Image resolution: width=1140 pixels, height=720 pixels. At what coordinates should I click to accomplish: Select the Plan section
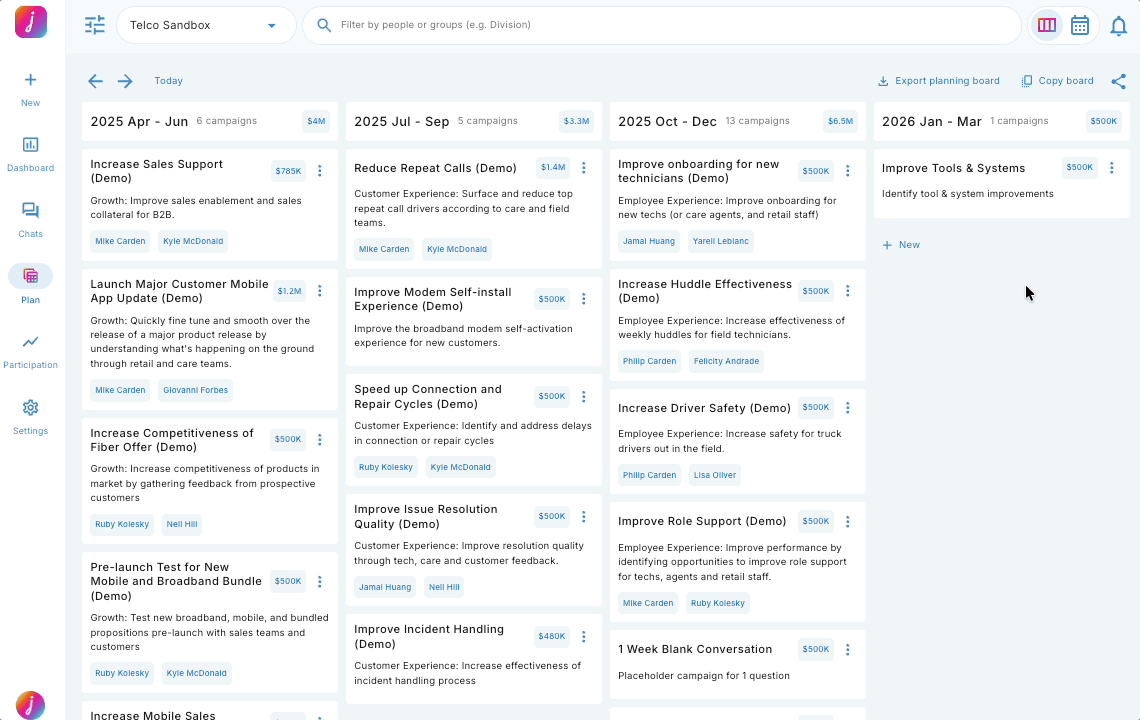(x=30, y=283)
